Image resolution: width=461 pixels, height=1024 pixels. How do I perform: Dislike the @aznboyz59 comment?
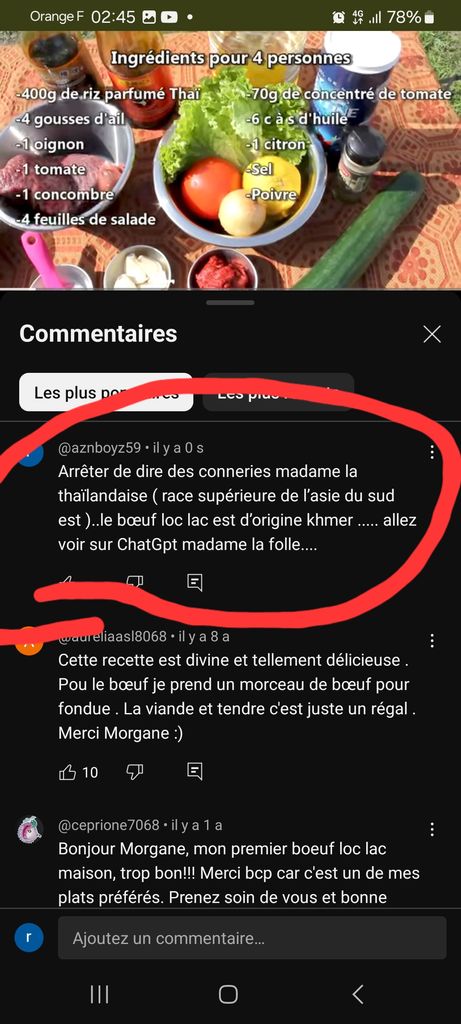tap(135, 583)
